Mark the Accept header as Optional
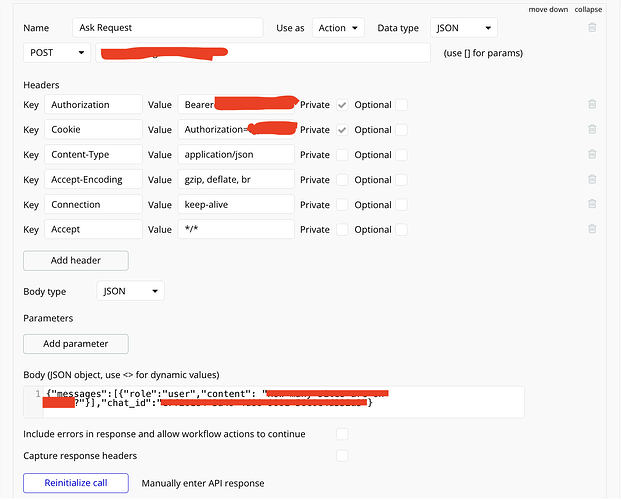Screen dimensions: 621x500 pyautogui.click(x=401, y=230)
